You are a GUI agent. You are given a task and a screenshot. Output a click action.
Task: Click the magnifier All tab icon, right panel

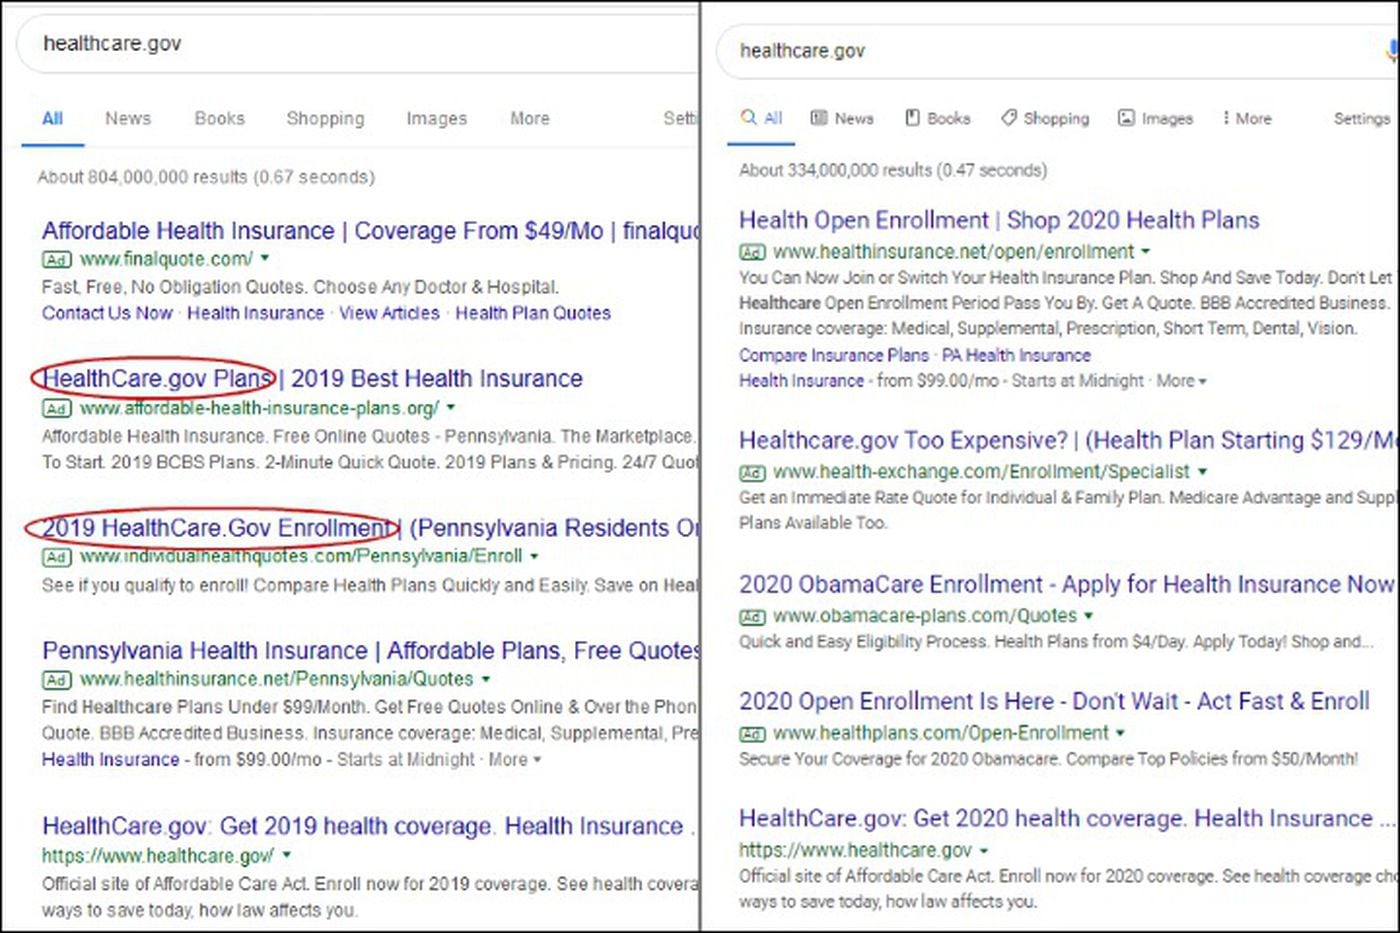tap(749, 118)
